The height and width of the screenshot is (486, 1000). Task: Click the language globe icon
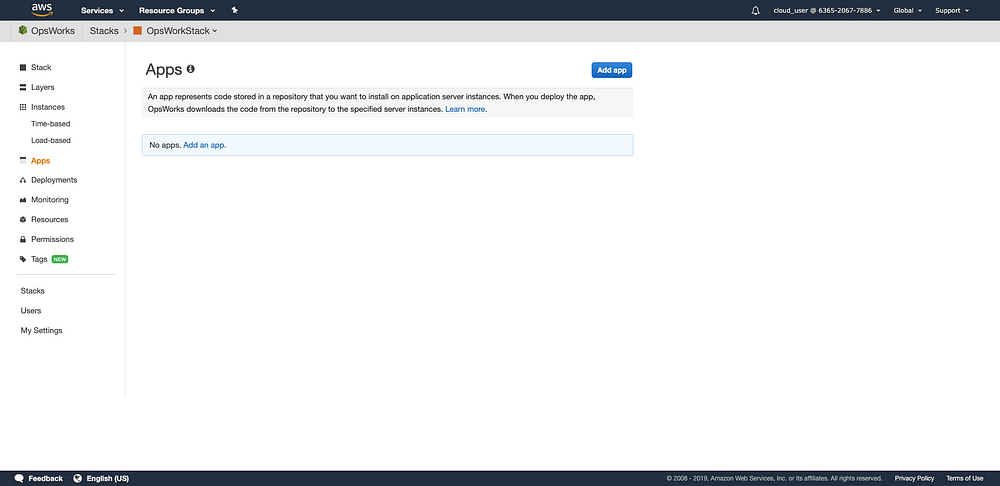click(x=78, y=478)
